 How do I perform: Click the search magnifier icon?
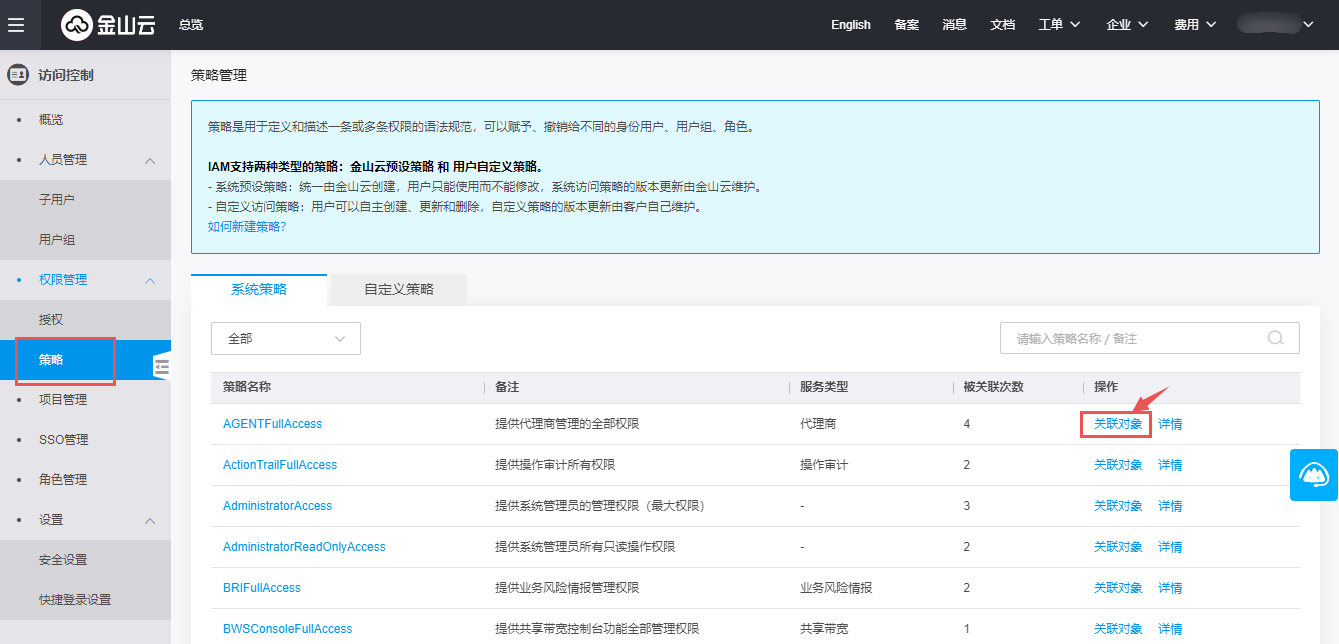tap(1275, 338)
